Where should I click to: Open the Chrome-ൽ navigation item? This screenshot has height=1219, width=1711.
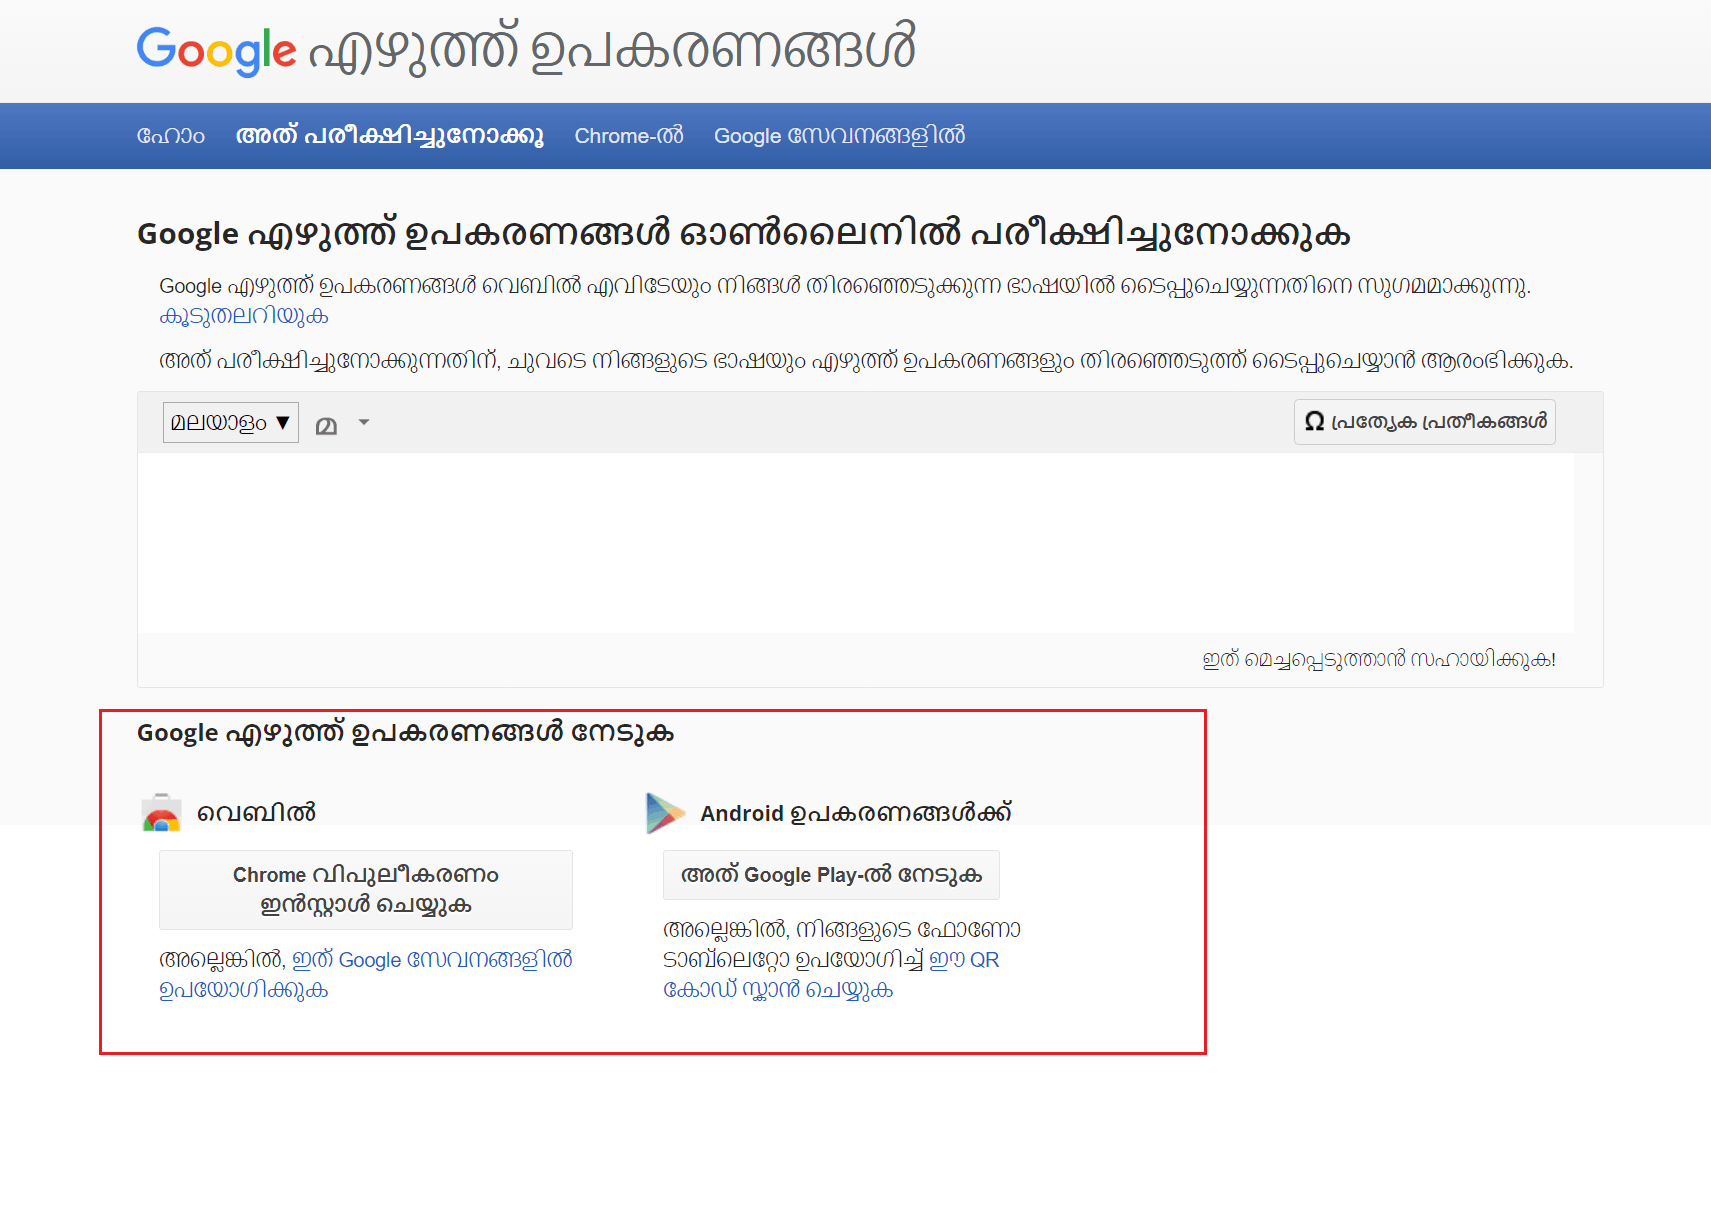628,135
